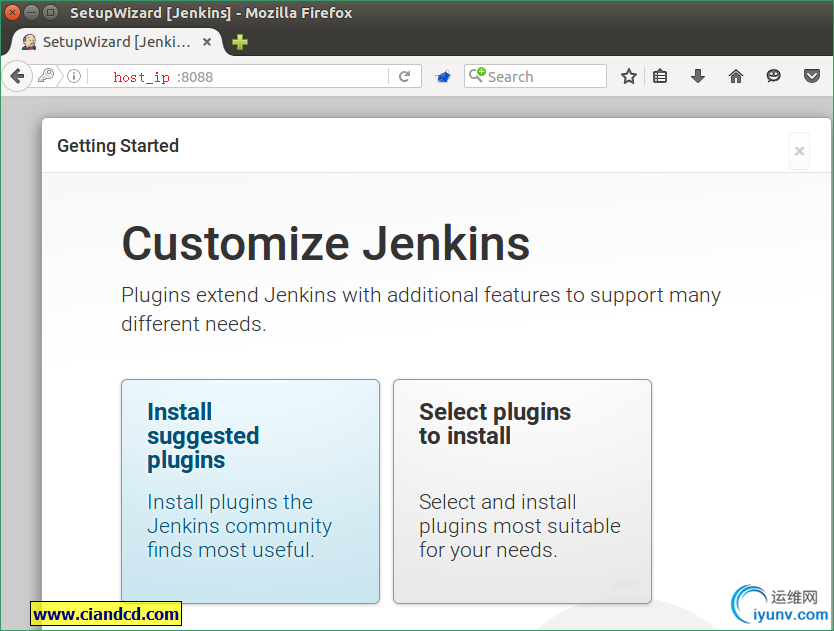Screen dimensions: 834x631
Task: Click the blue extension icon beside address bar
Action: click(x=443, y=77)
